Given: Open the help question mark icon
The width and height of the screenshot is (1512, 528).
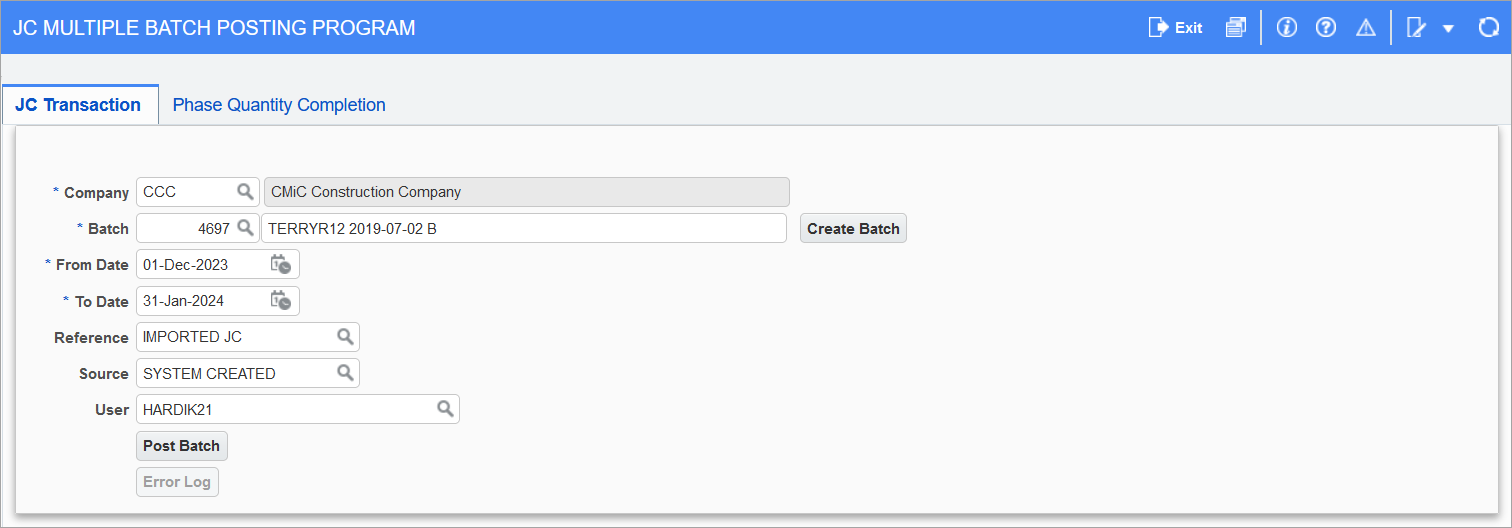Looking at the screenshot, I should coord(1326,28).
